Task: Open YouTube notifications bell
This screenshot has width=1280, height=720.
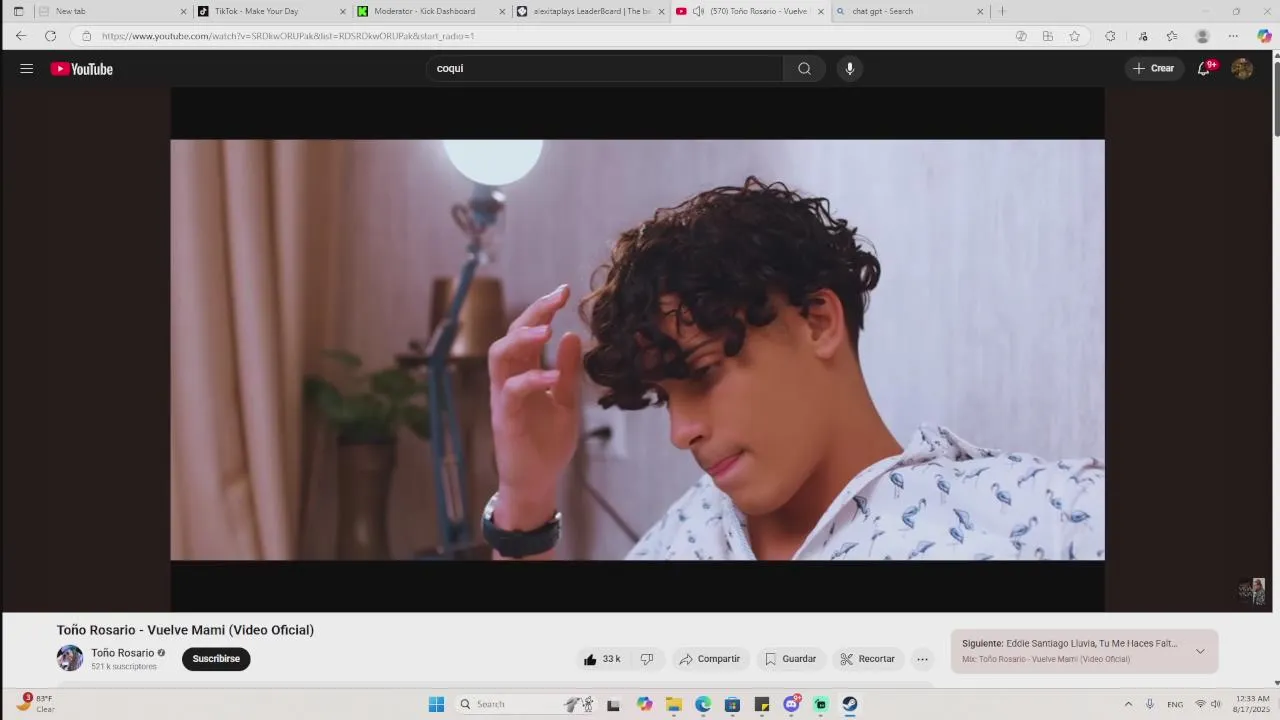Action: [x=1204, y=69]
